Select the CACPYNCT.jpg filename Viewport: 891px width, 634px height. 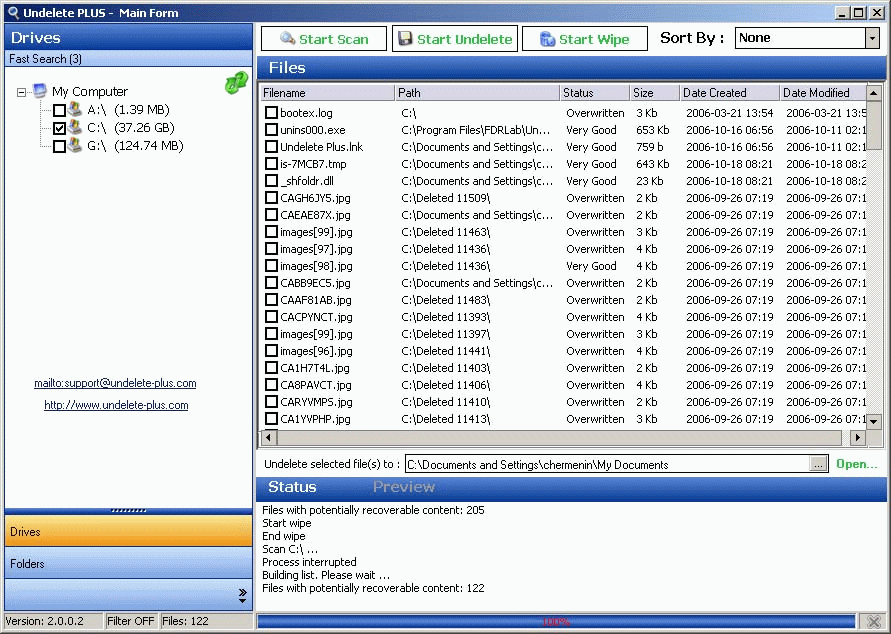pos(317,317)
